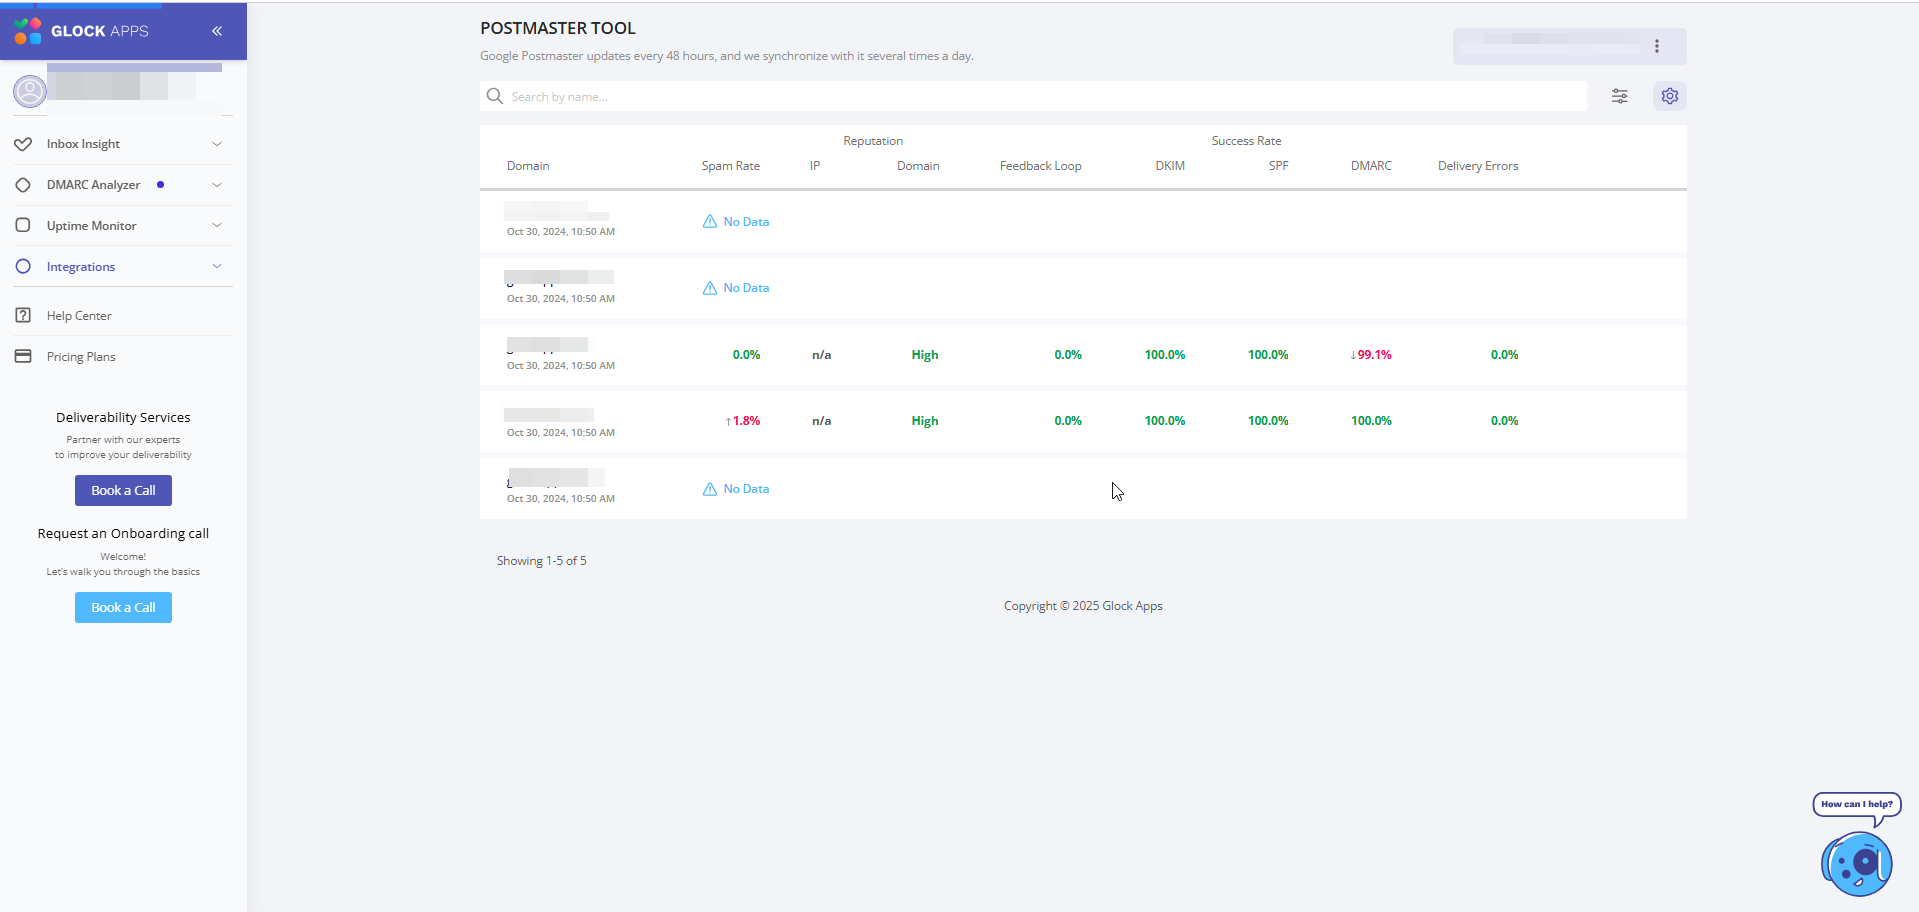Click the Help Center question mark icon
Viewport: 1919px width, 912px height.
[23, 316]
